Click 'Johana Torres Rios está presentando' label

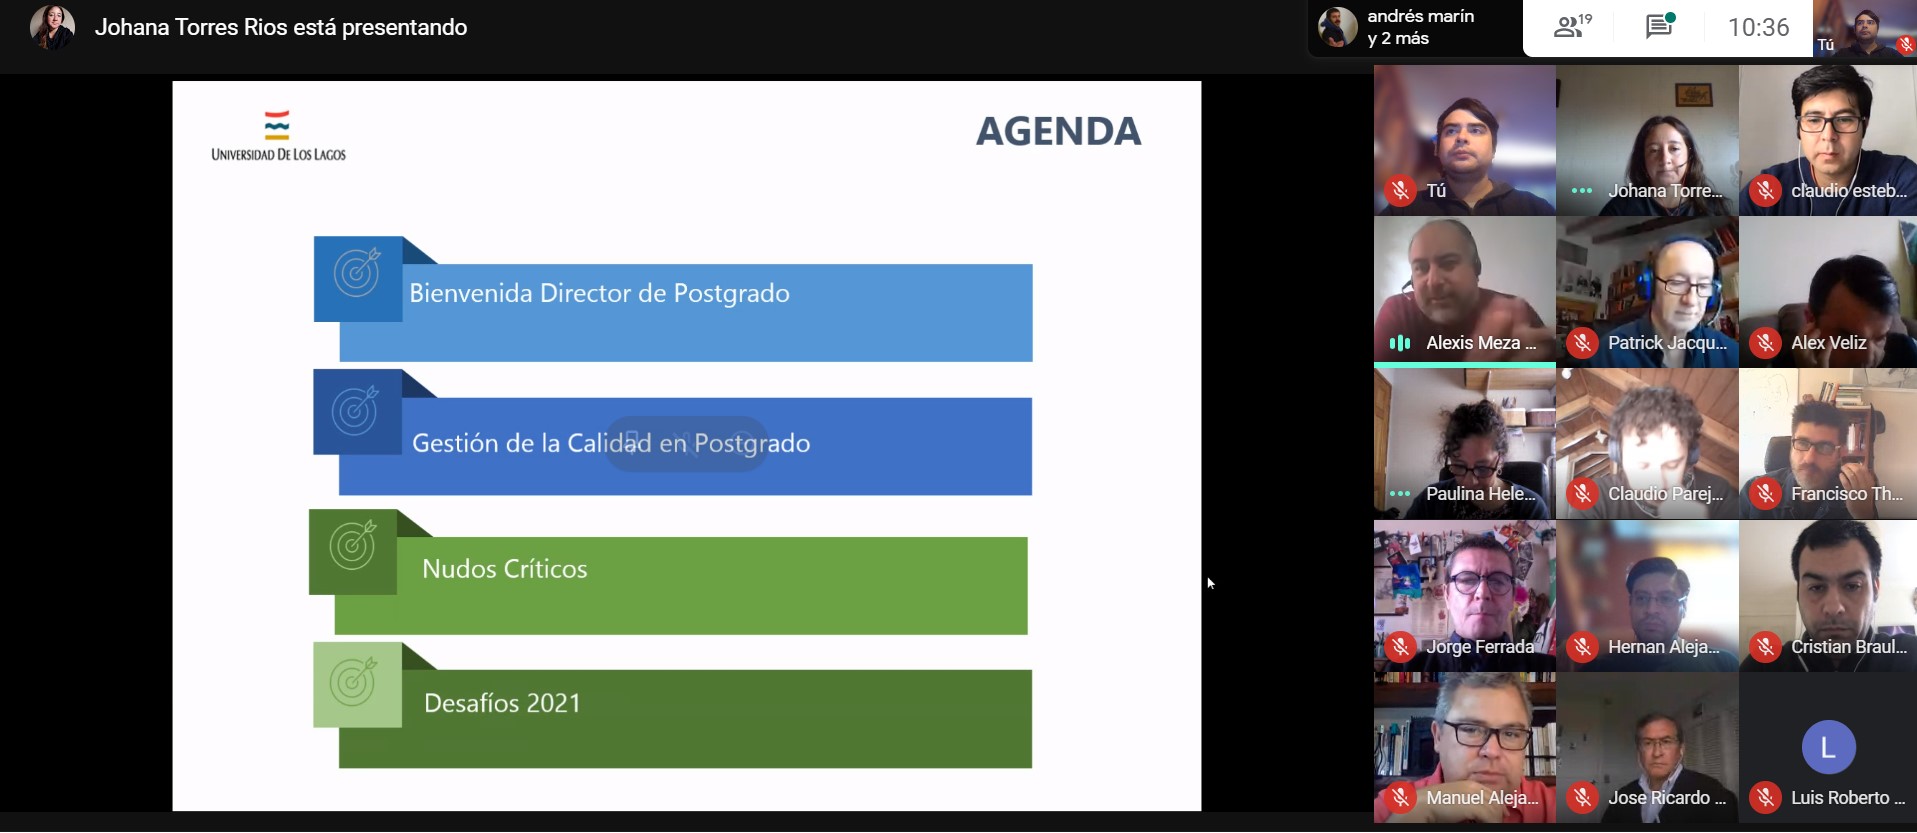pyautogui.click(x=281, y=27)
